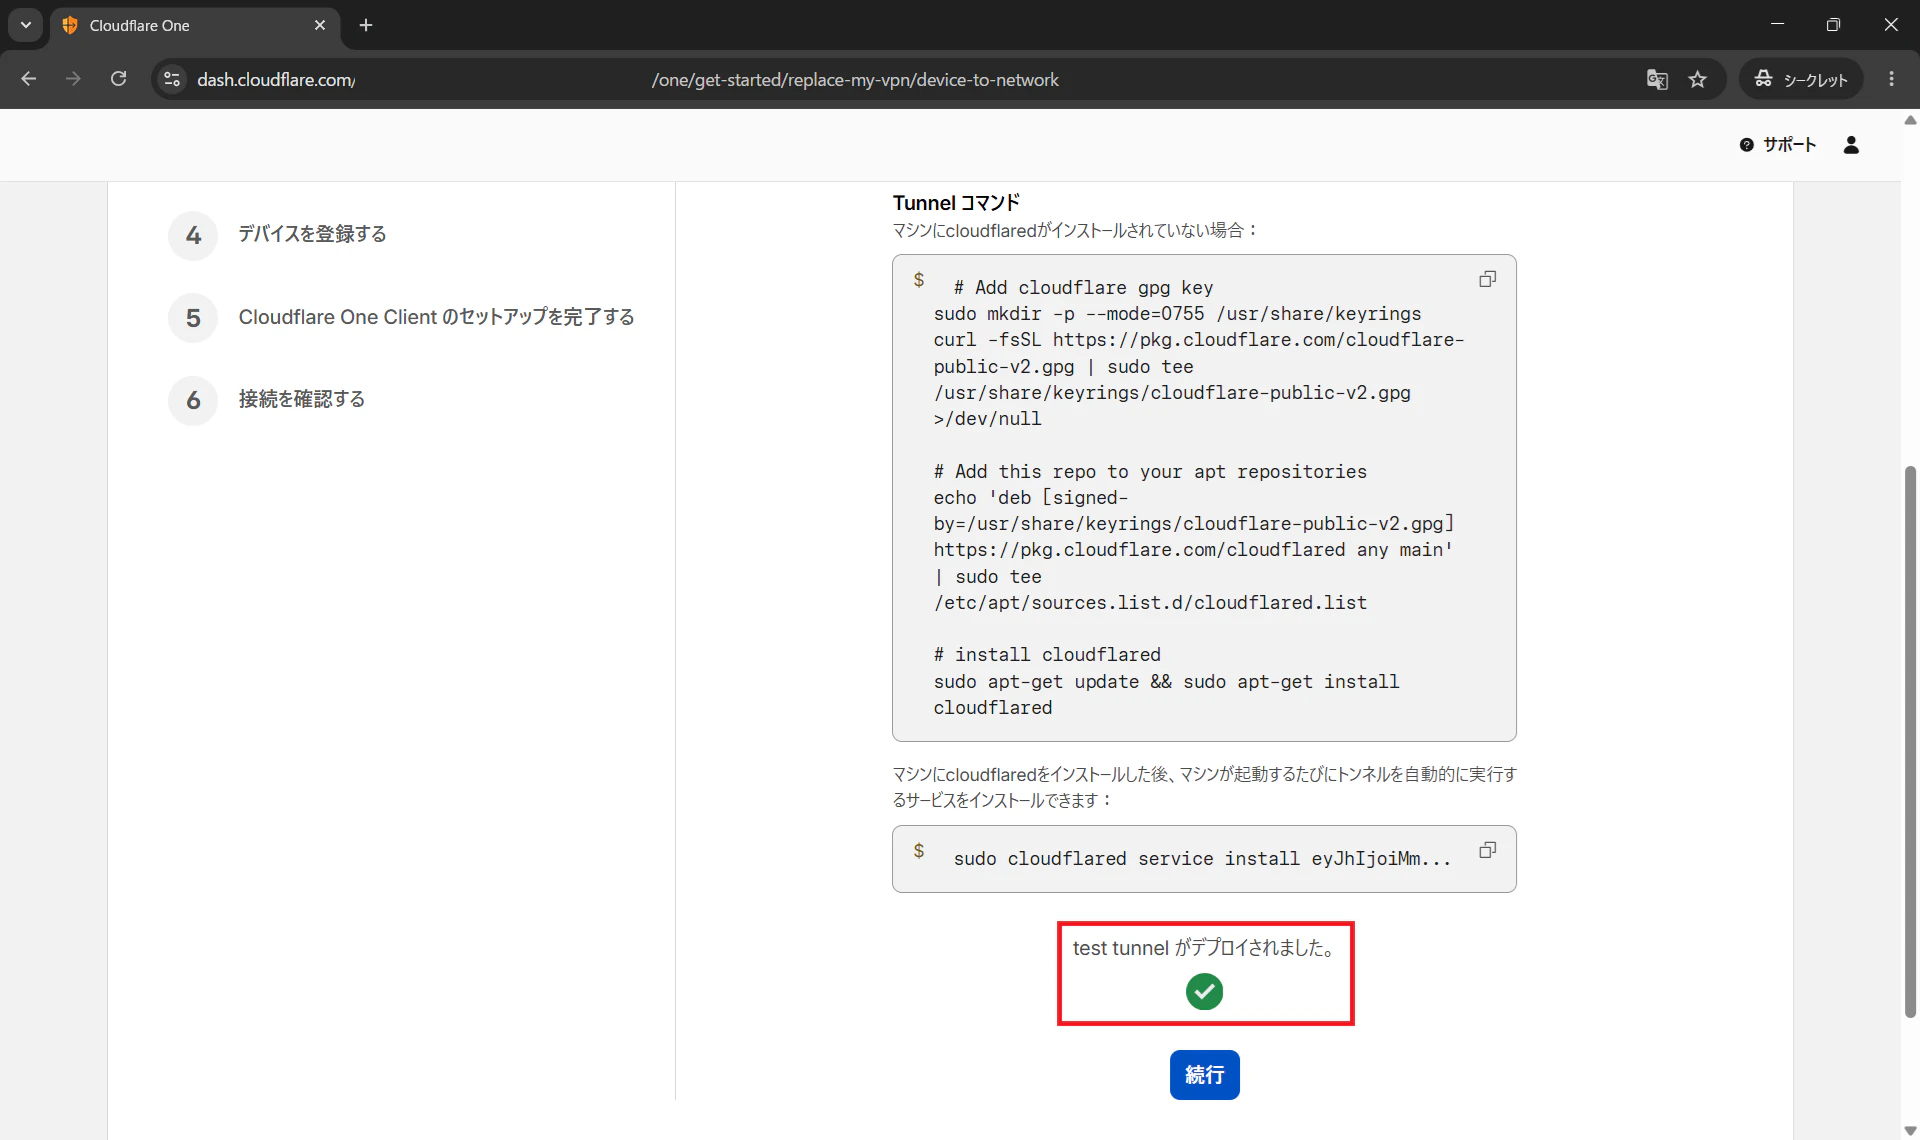Viewport: 1920px width, 1140px height.
Task: Open the user account profile icon
Action: (x=1851, y=145)
